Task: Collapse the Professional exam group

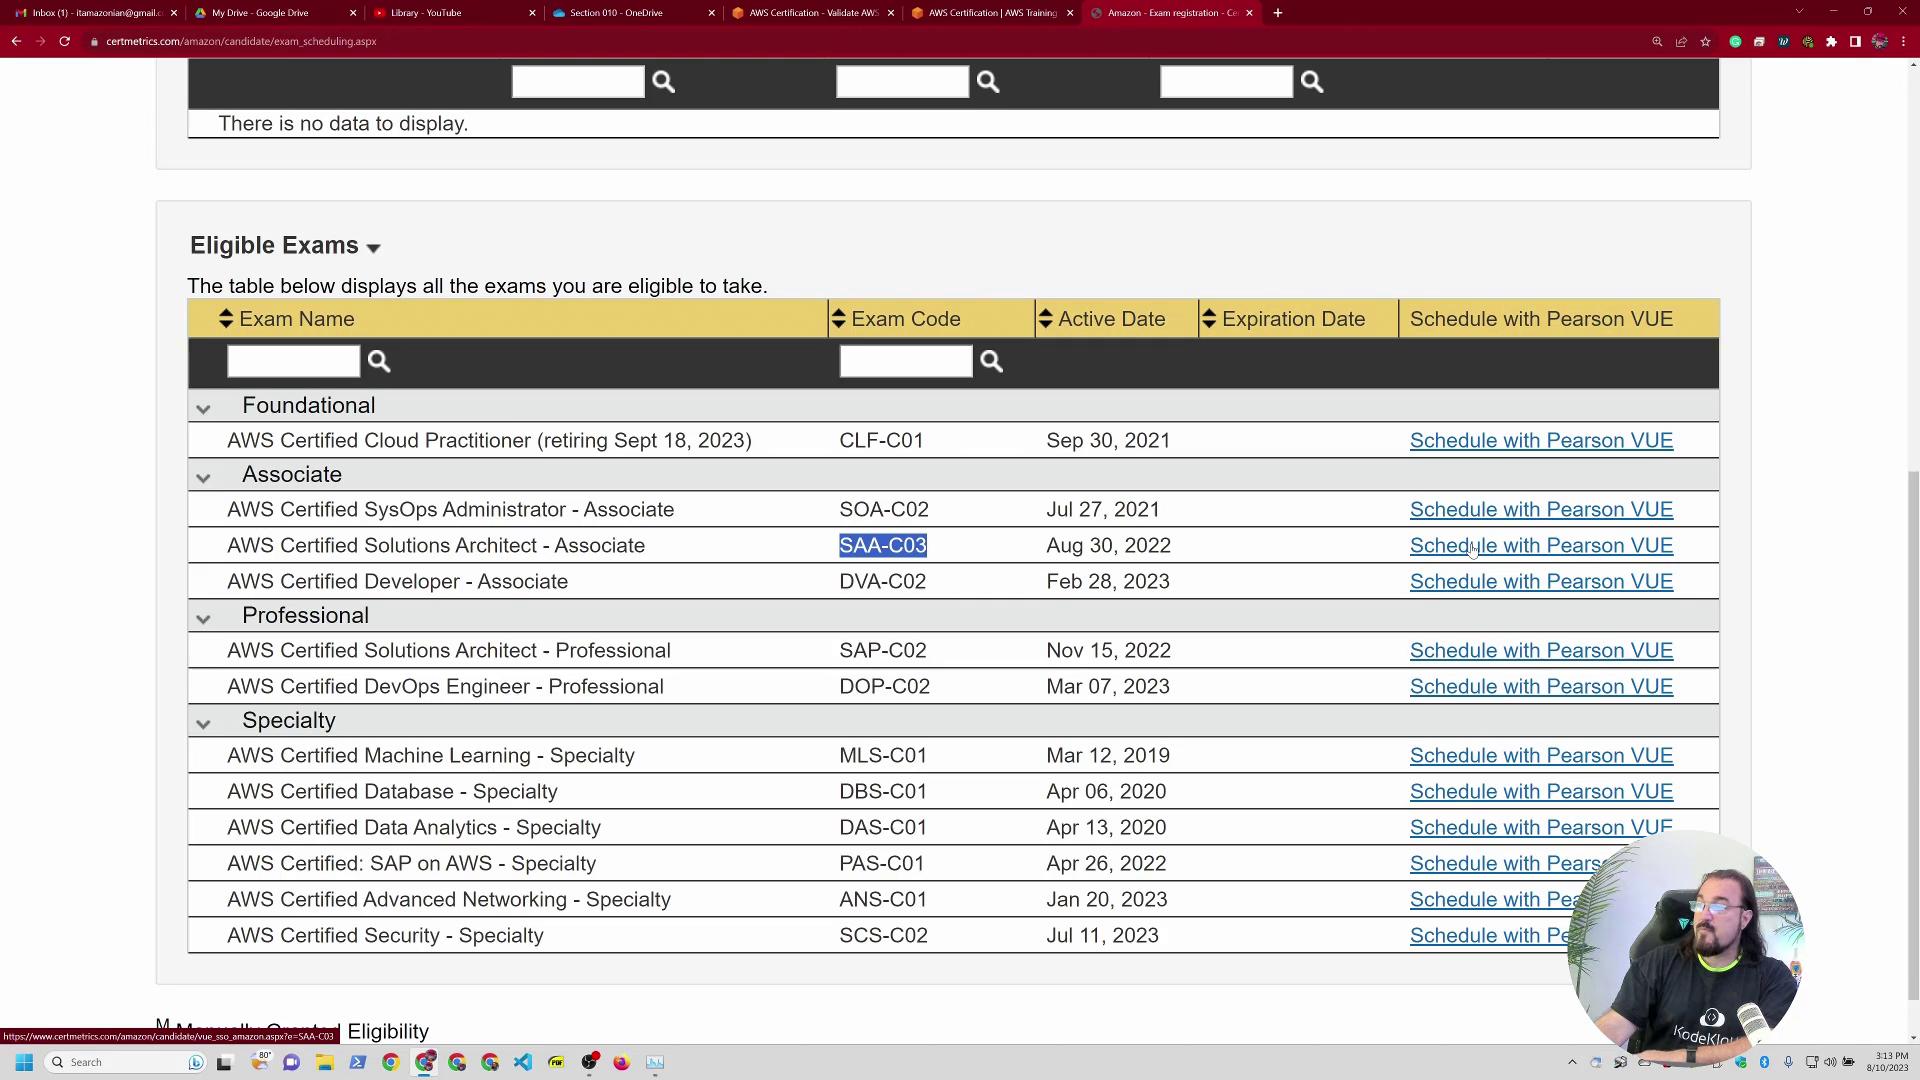Action: [203, 618]
